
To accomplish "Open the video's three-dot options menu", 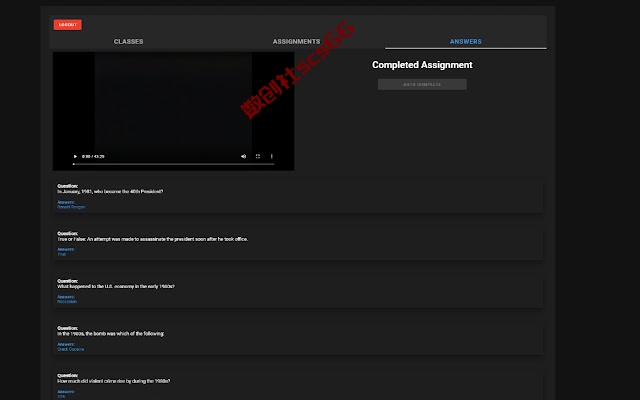I will 272,156.
